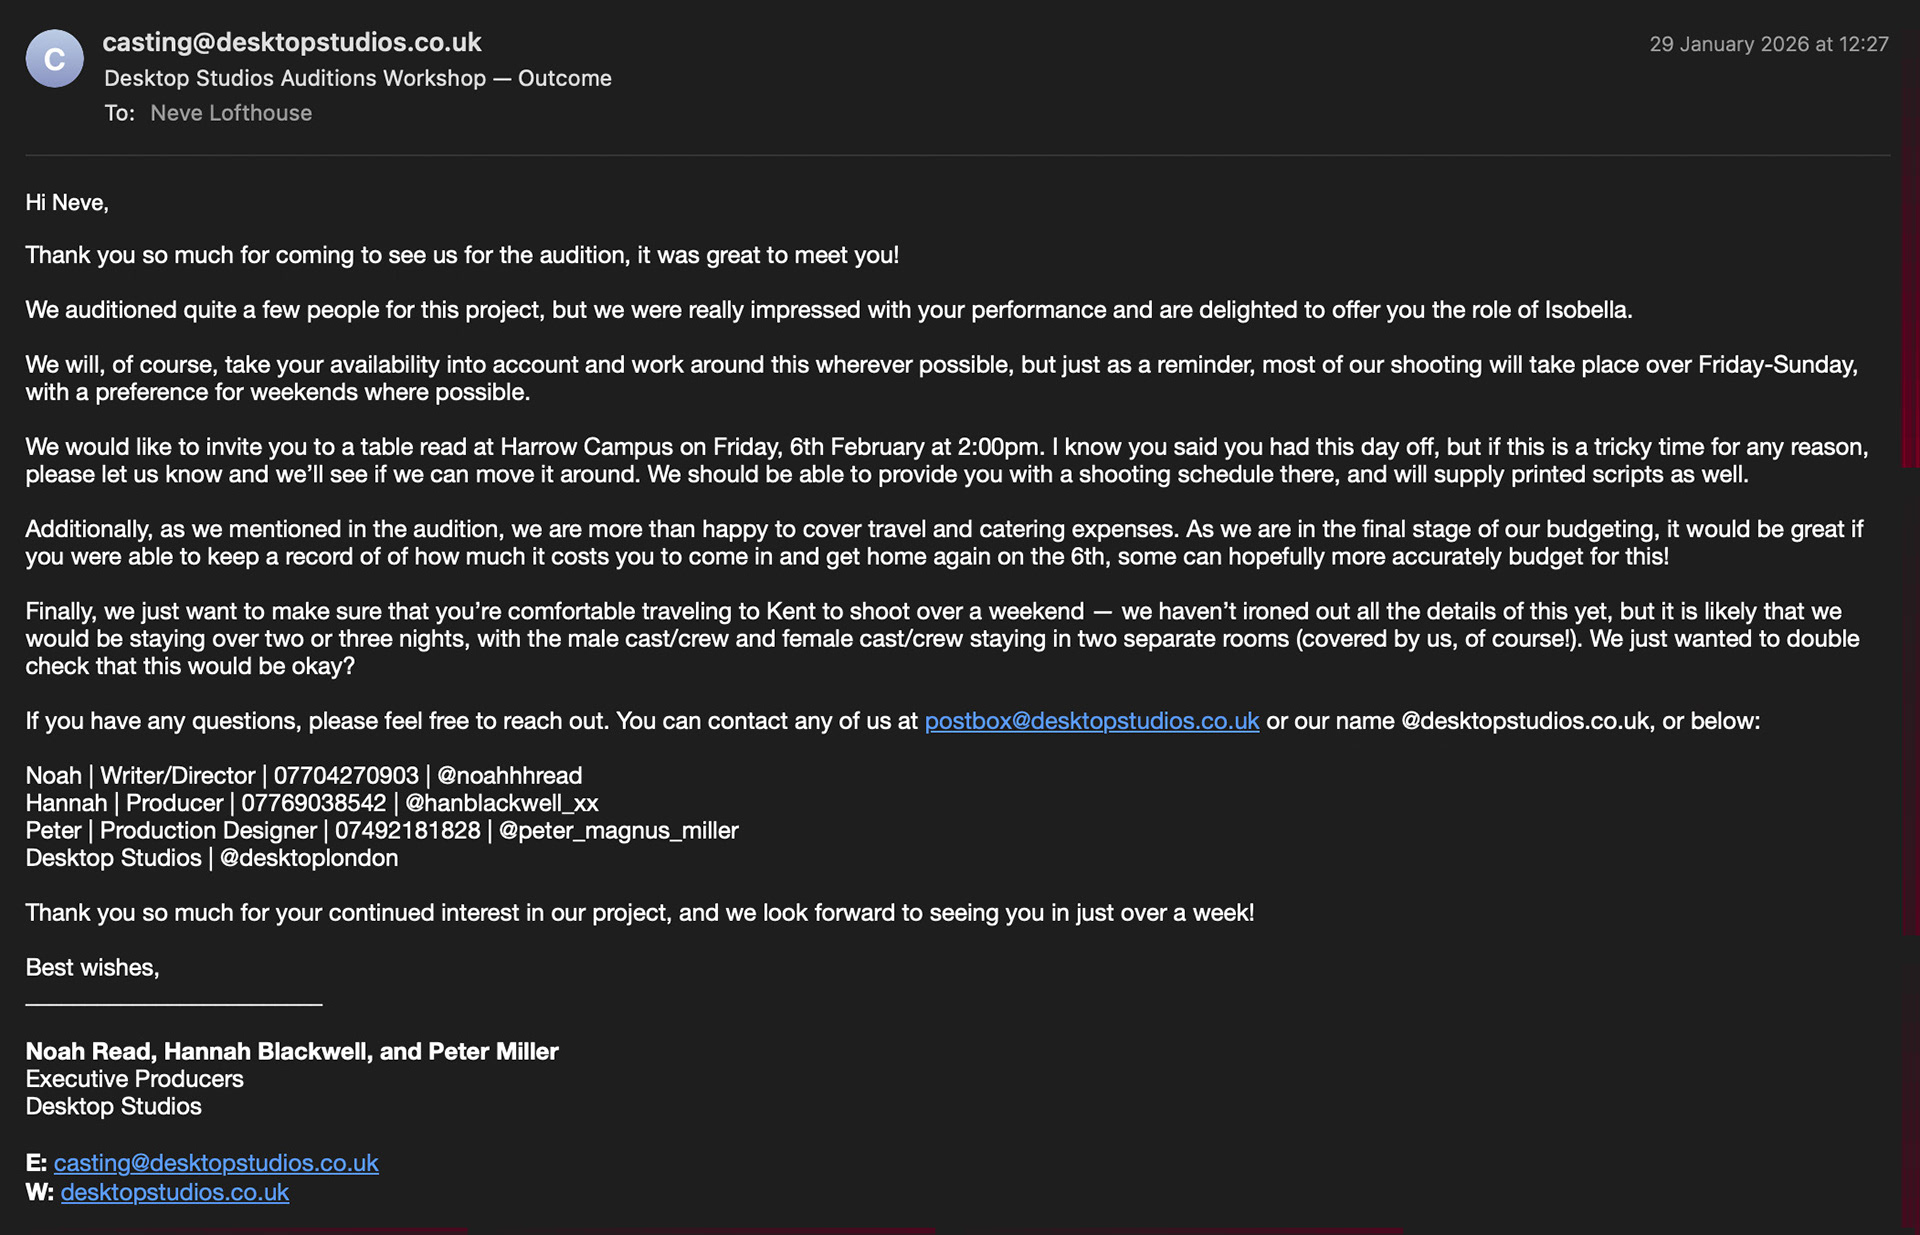Click "Executive Producers" text in signature
1920x1235 pixels.
tap(134, 1079)
